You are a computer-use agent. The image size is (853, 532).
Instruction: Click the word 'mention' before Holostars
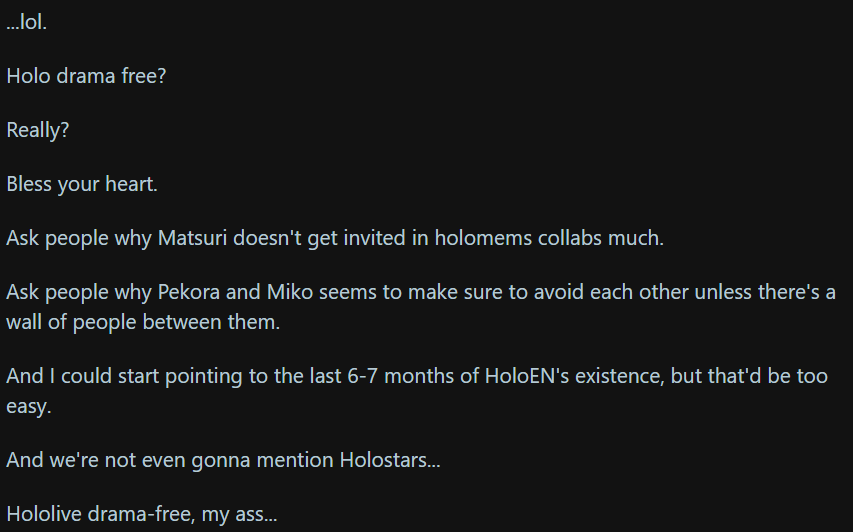(x=298, y=461)
